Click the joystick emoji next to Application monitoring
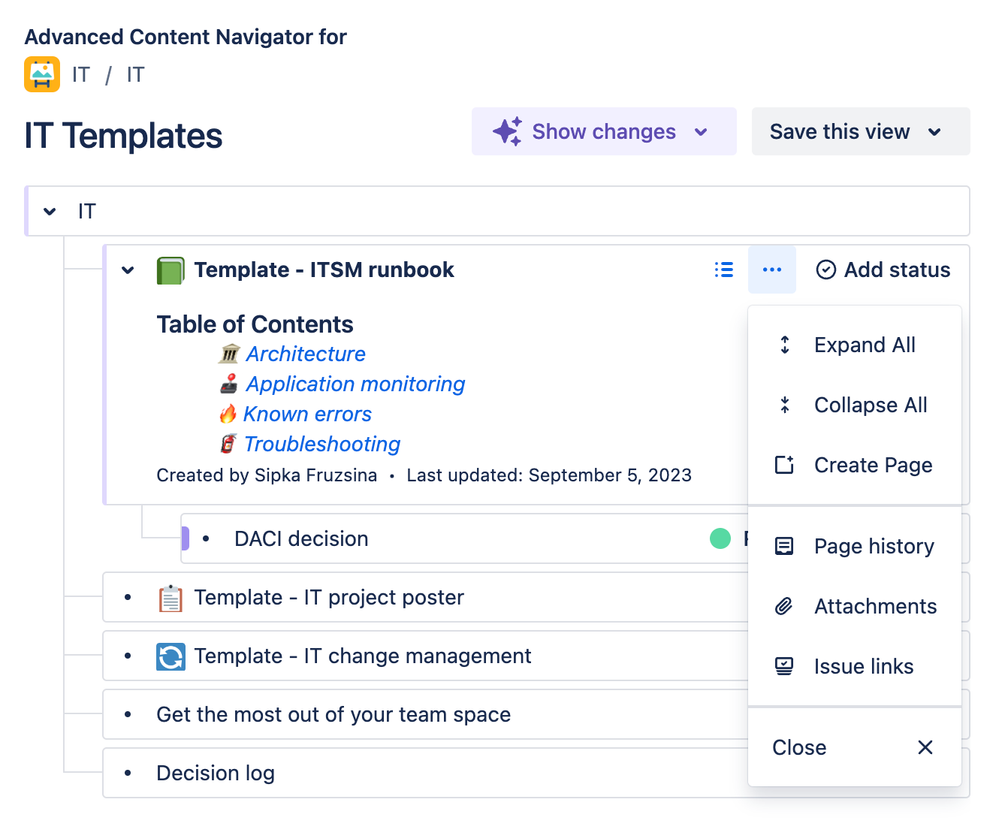 pos(229,383)
